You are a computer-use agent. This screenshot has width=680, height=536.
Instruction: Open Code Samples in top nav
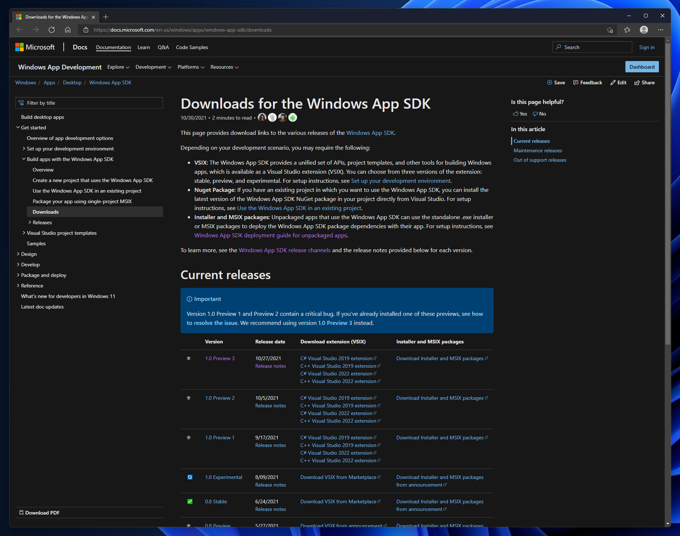tap(192, 47)
